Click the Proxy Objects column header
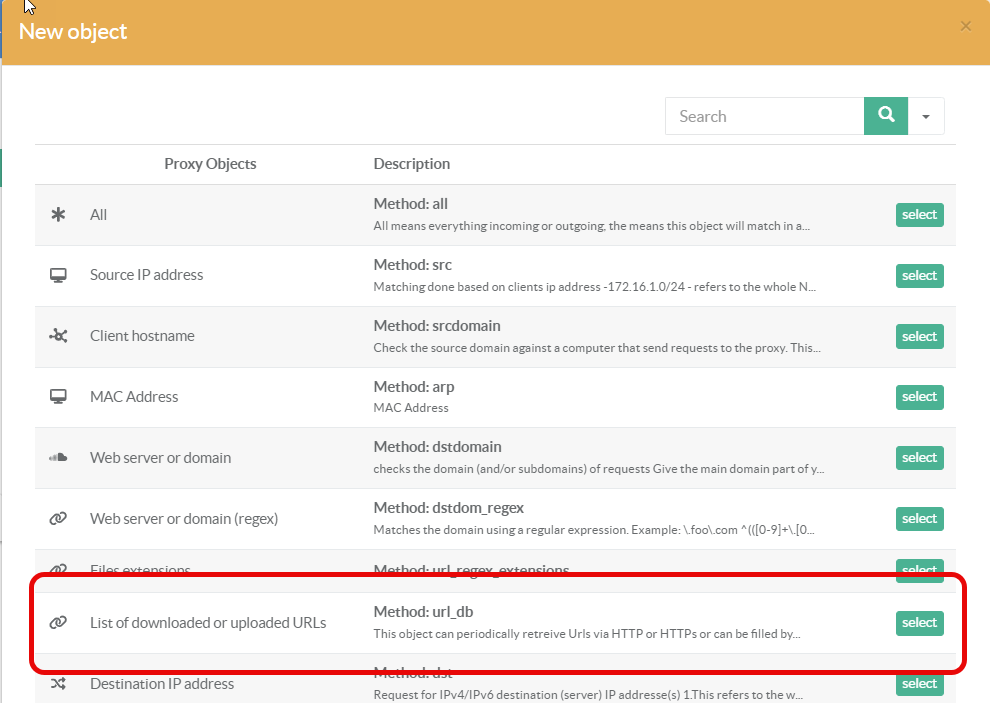Image resolution: width=990 pixels, height=703 pixels. 210,164
